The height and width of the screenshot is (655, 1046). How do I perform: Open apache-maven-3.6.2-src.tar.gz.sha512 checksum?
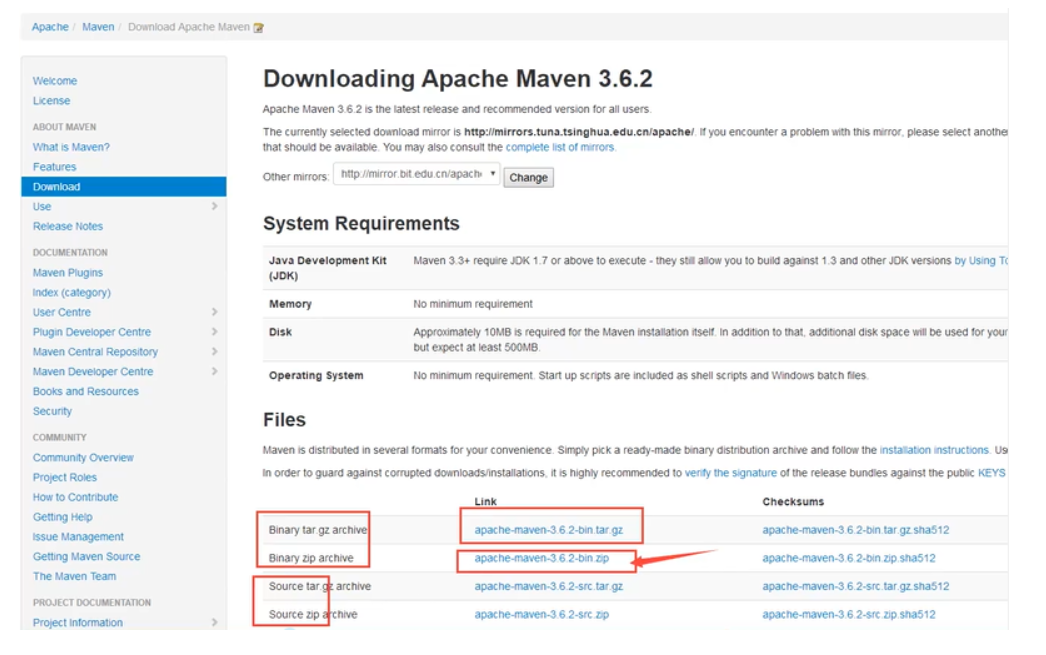(x=855, y=586)
